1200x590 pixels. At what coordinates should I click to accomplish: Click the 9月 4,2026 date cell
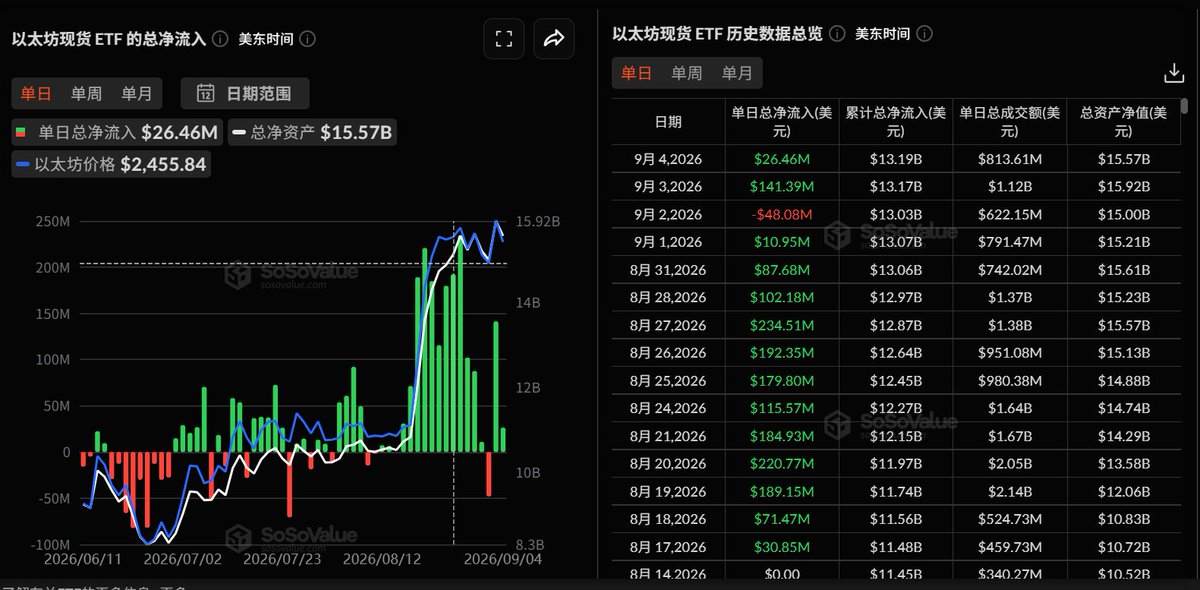[x=668, y=159]
